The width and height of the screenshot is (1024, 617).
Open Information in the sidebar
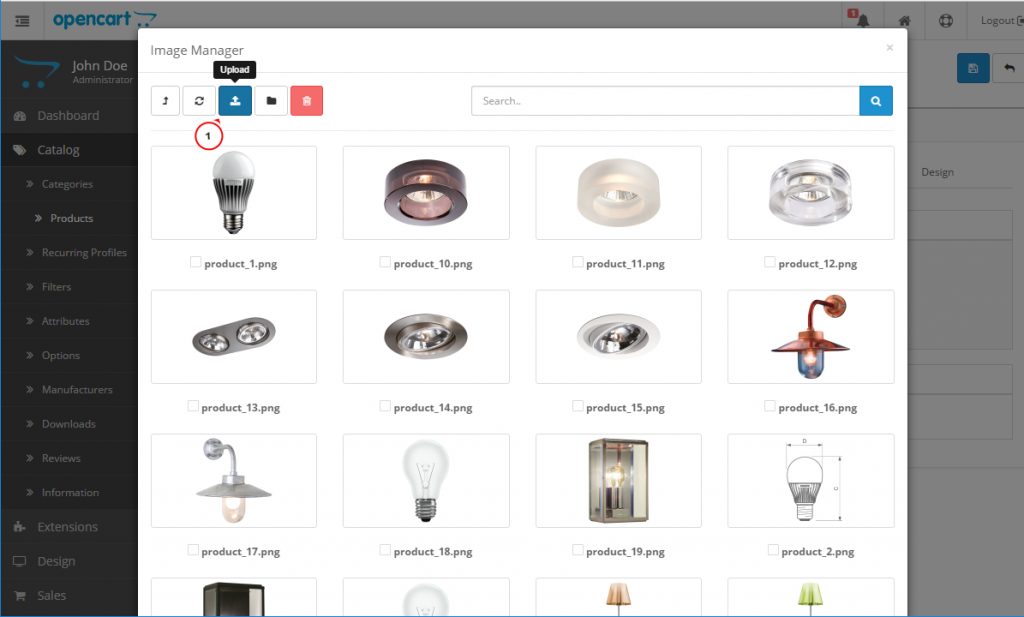point(70,492)
